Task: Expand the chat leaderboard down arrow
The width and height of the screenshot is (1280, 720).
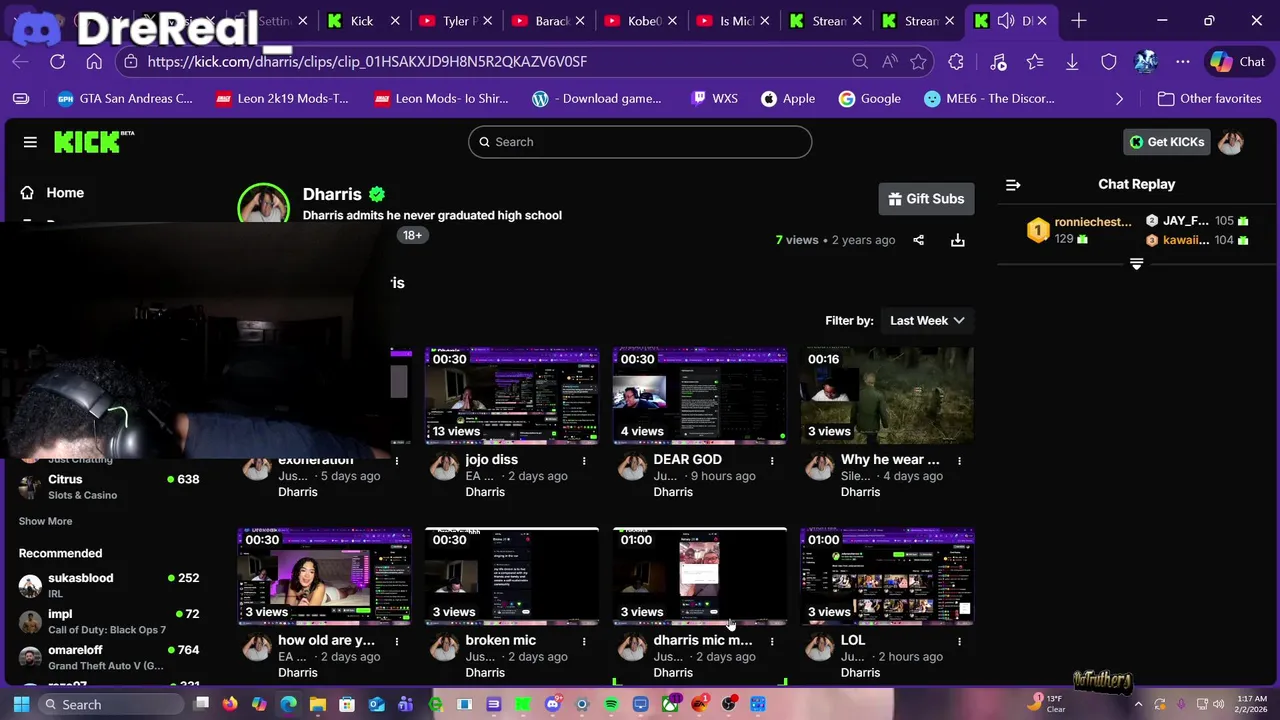Action: (1136, 264)
